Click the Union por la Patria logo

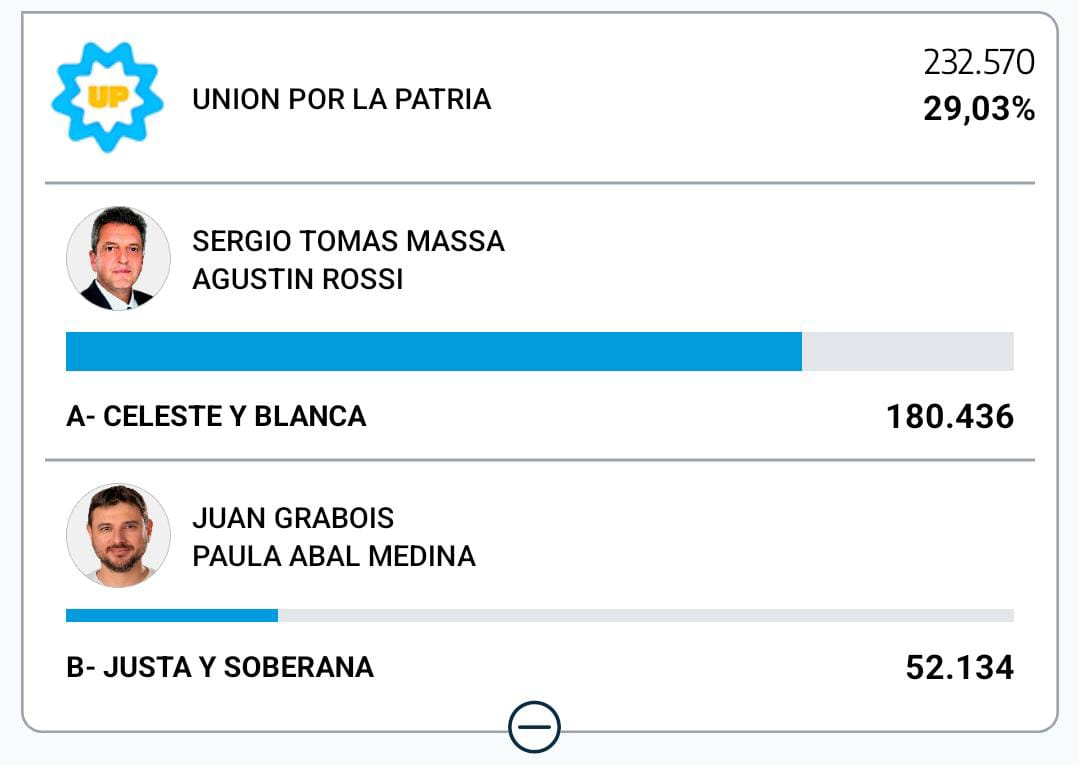106,97
